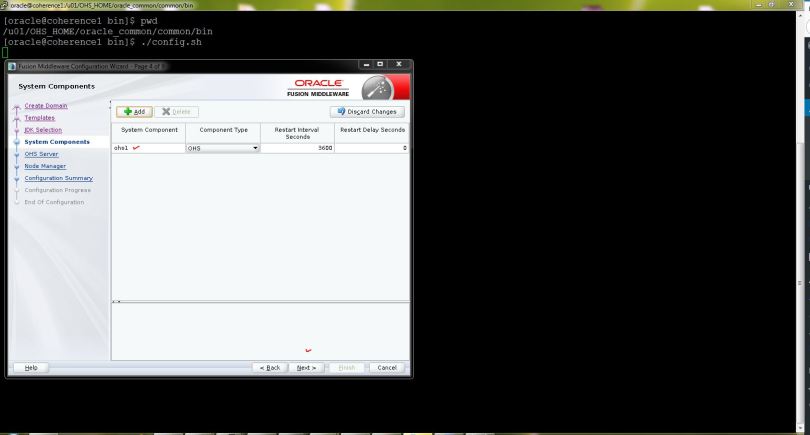Click the Add button with plus icon

pos(134,112)
